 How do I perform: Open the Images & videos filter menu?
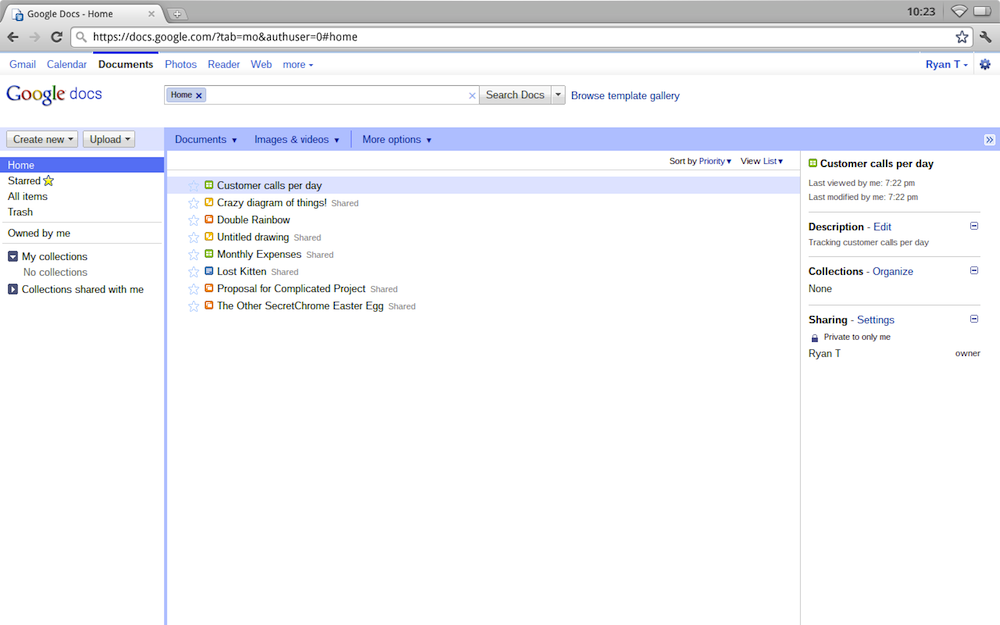click(x=297, y=140)
